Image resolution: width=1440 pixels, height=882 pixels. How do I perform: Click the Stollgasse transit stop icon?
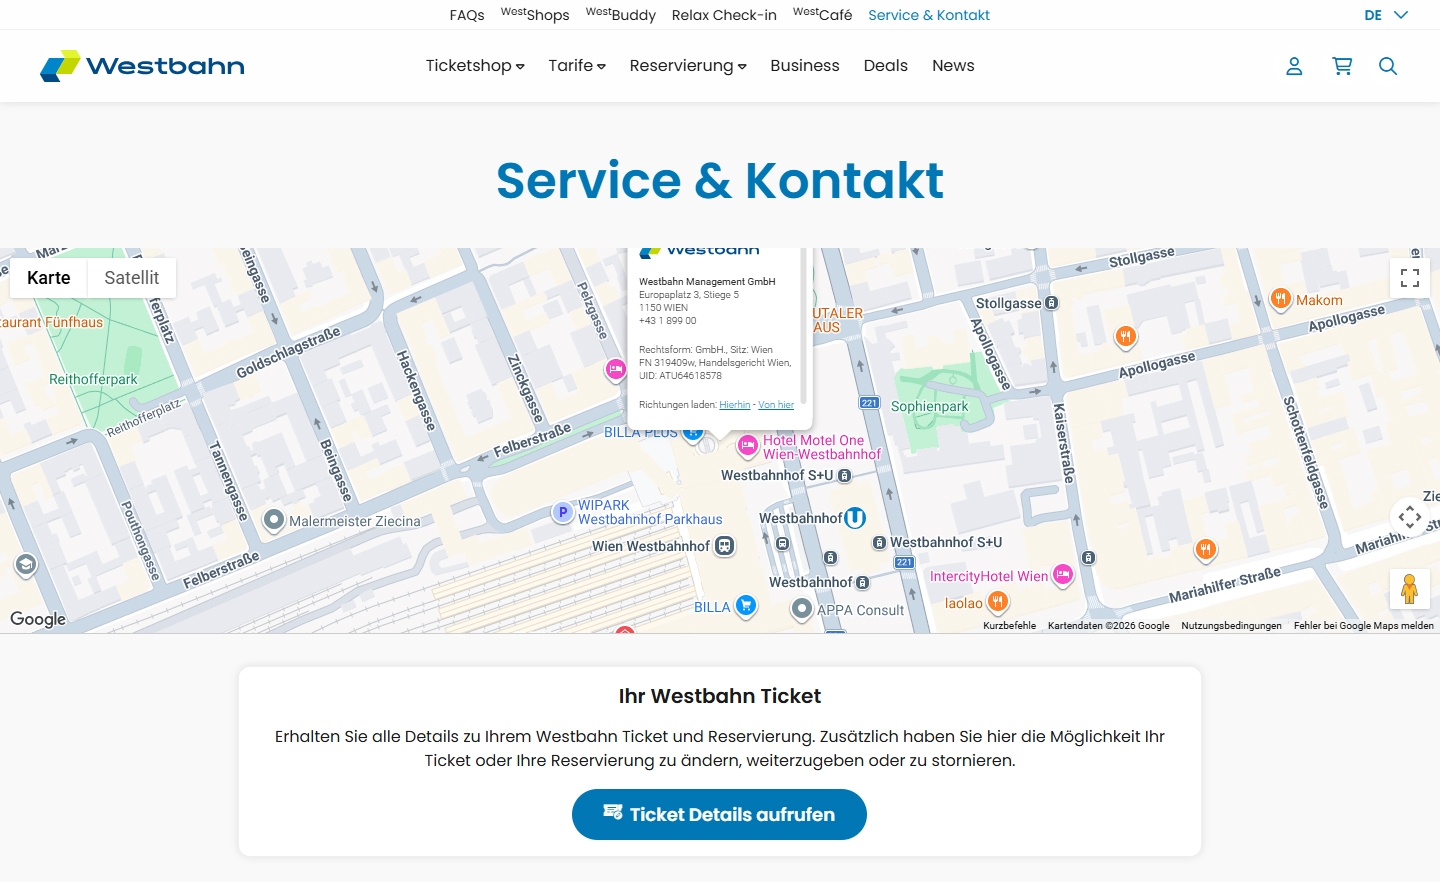point(1051,303)
